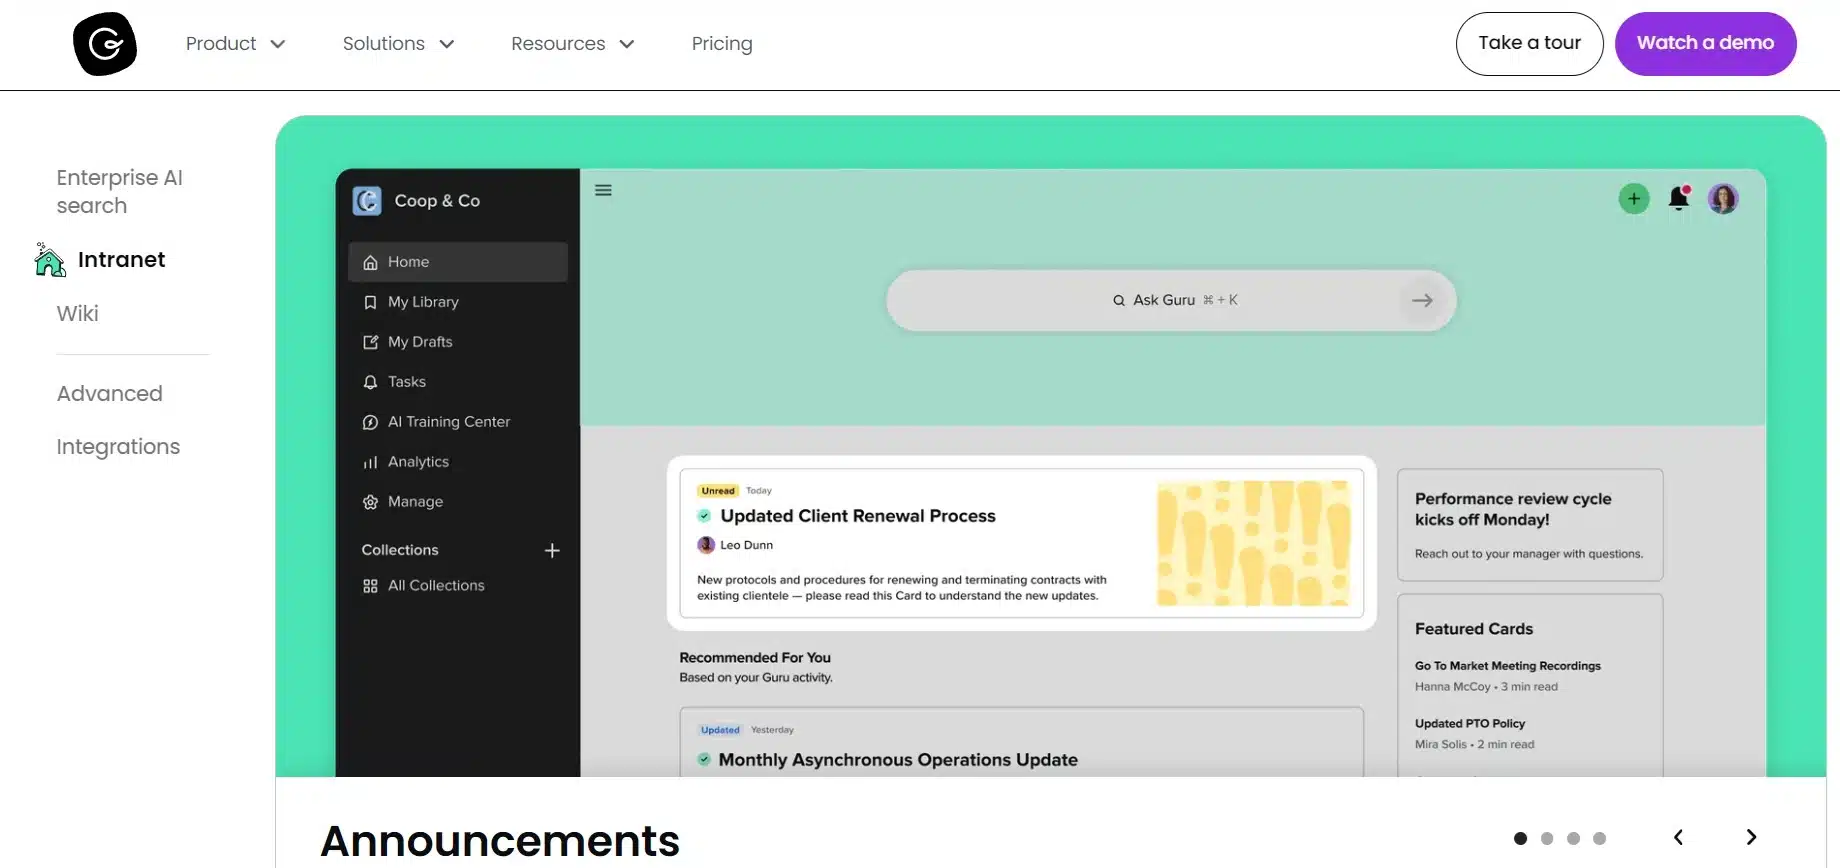Select the third carousel dot
This screenshot has height=868, width=1840.
coord(1573,839)
